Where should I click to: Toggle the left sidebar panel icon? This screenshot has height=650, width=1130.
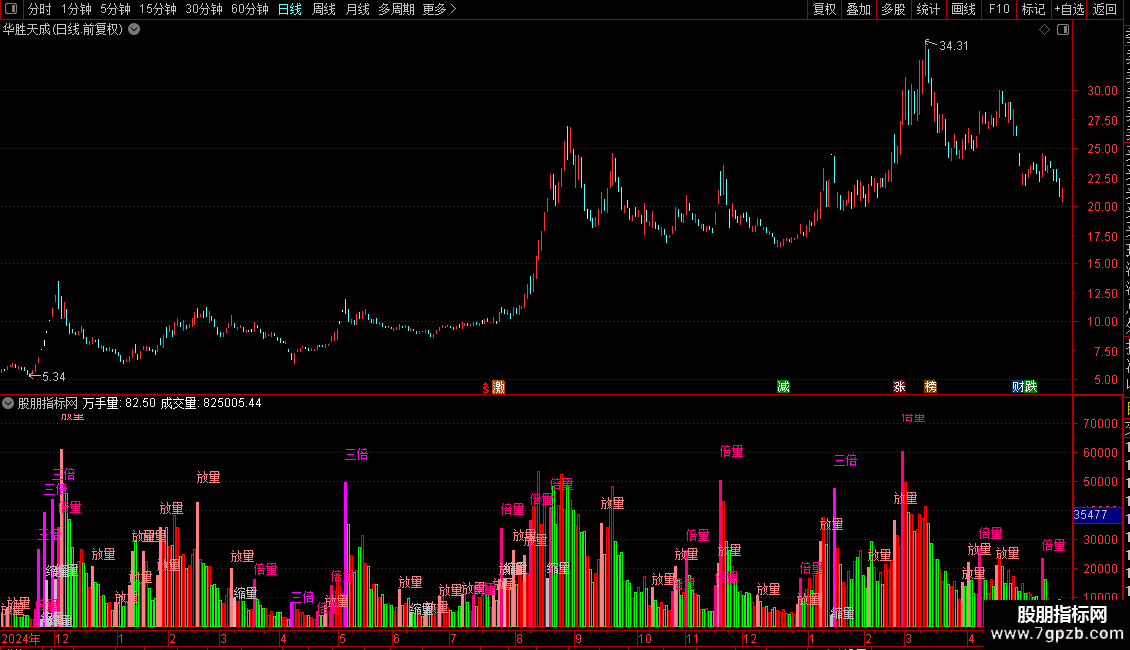(x=11, y=9)
